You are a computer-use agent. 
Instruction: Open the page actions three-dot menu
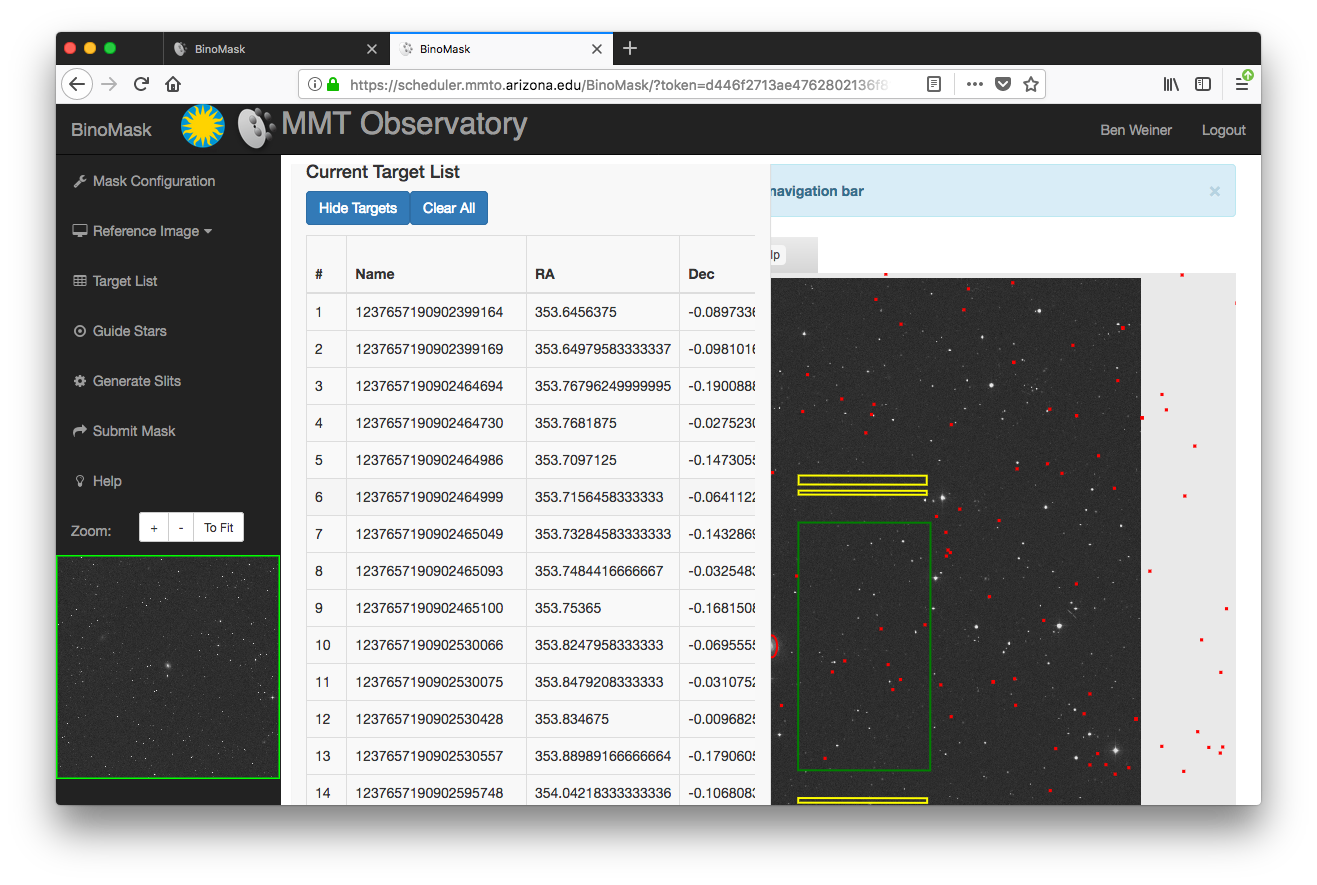coord(974,84)
